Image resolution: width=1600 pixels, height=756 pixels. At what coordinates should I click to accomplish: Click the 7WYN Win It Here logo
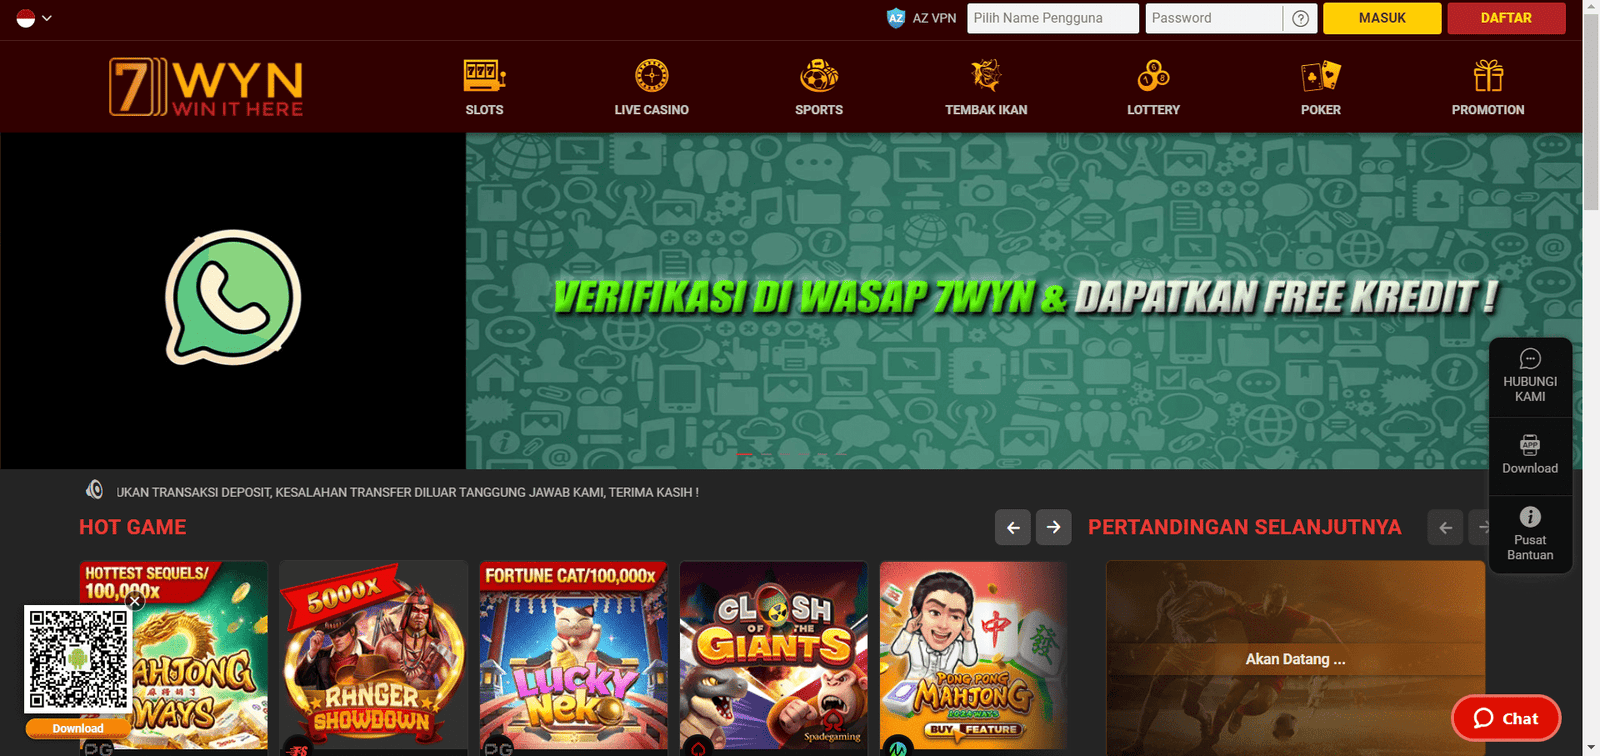[206, 87]
